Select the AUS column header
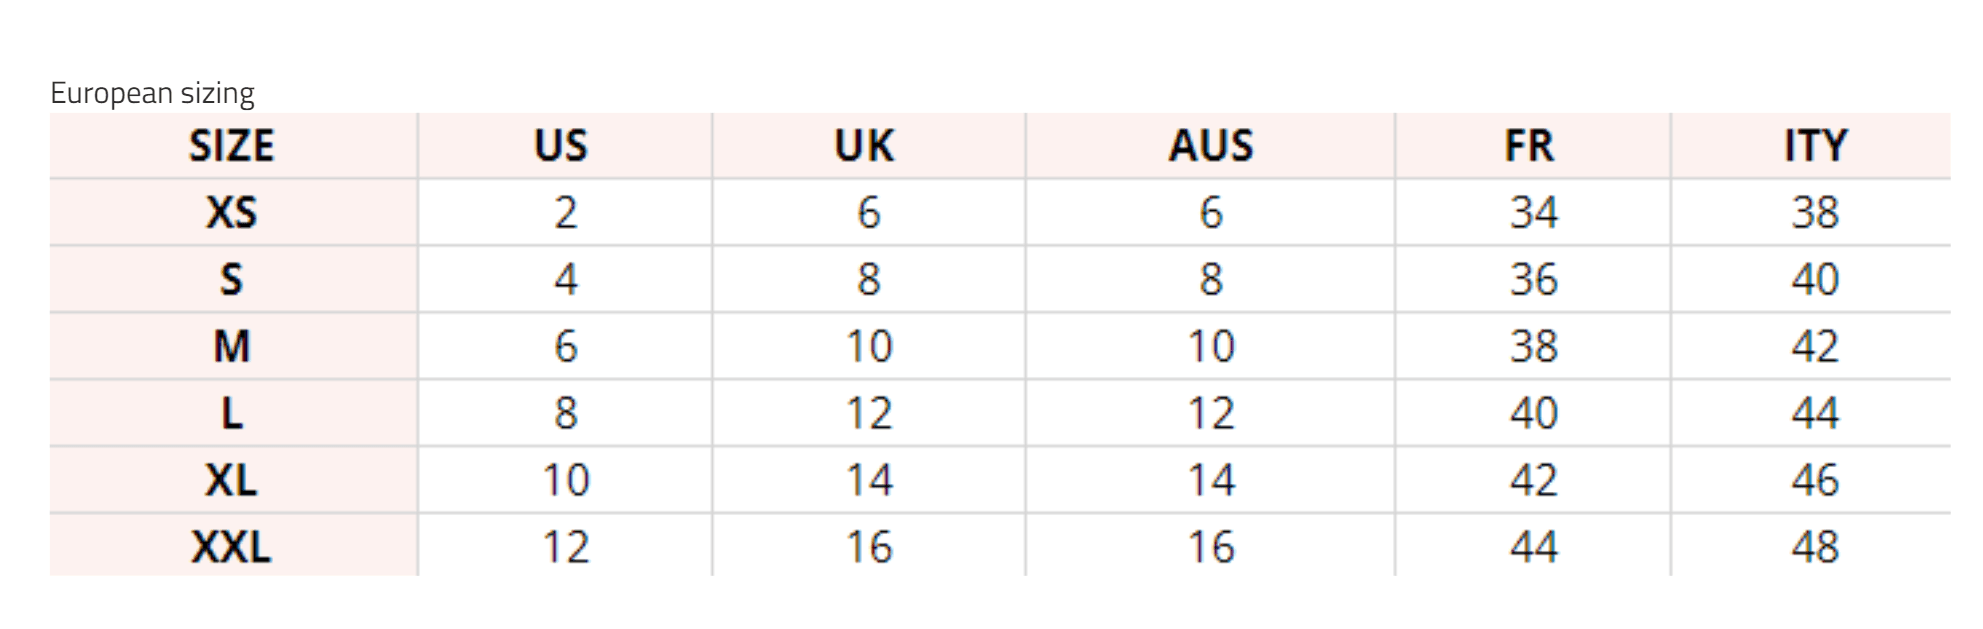The height and width of the screenshot is (629, 1983). click(x=1211, y=146)
